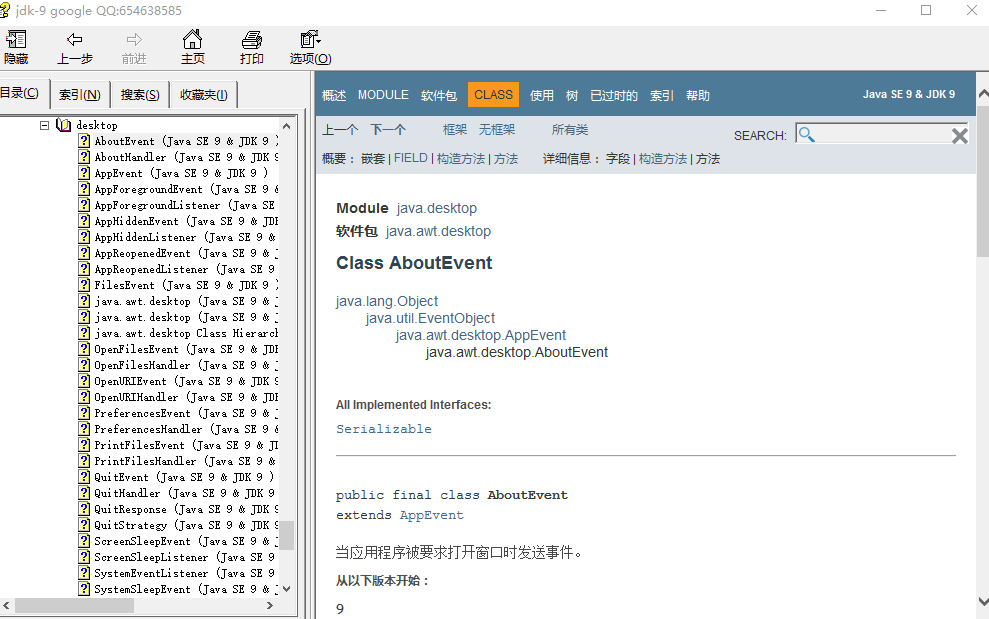Image resolution: width=989 pixels, height=619 pixels.
Task: Open the 选项 (Options) toolbar menu
Action: click(x=310, y=40)
